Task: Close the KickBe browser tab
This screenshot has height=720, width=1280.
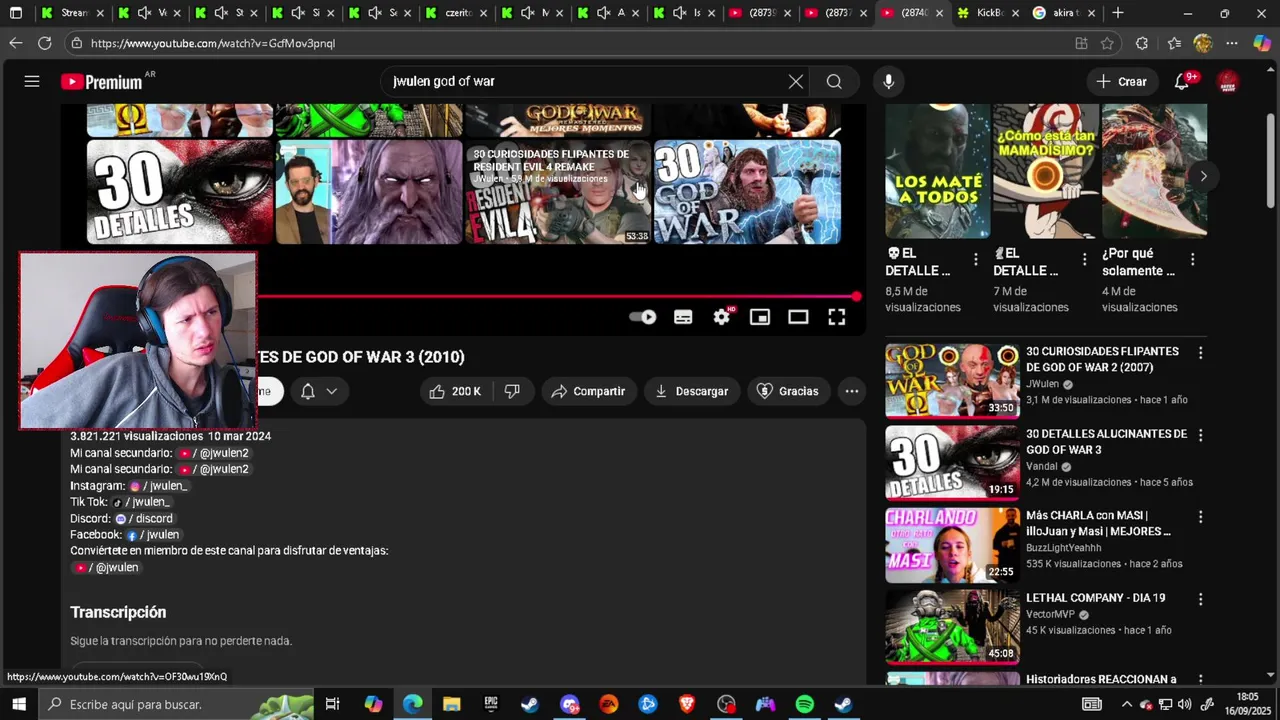Action: click(x=1015, y=13)
